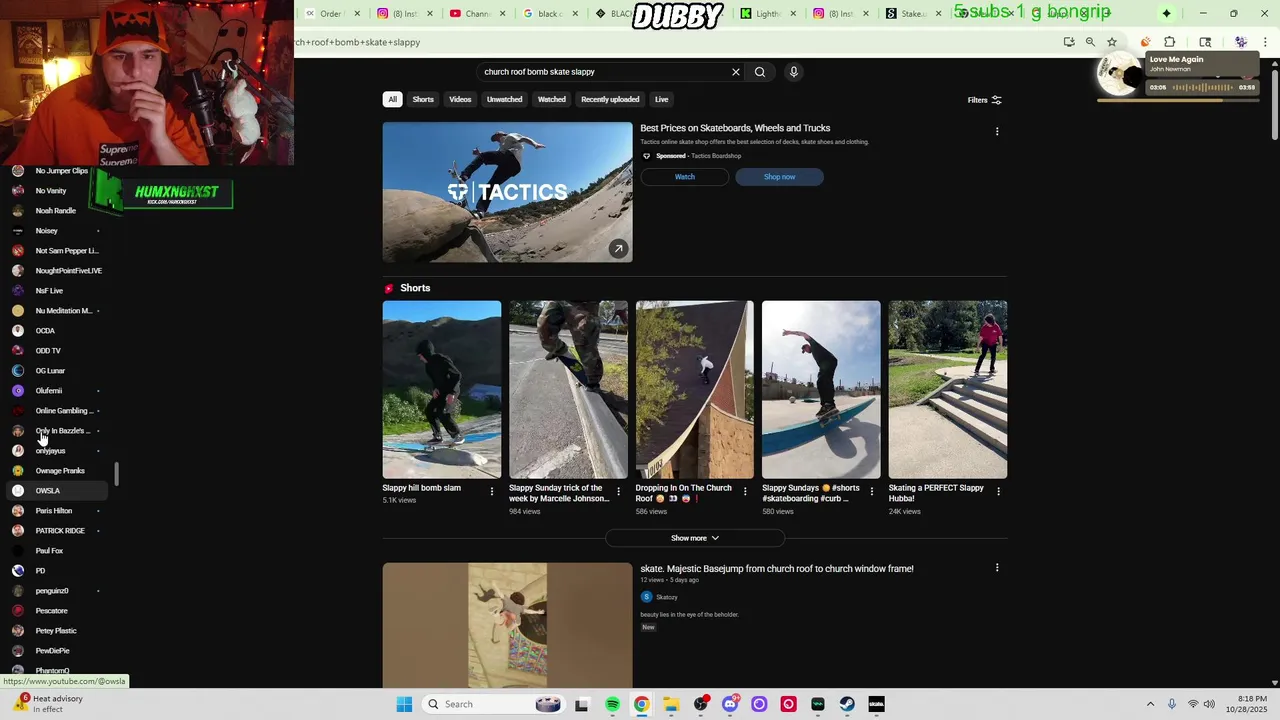Zoom page via magnifier icon in address bar
The height and width of the screenshot is (720, 1280).
pos(1090,42)
